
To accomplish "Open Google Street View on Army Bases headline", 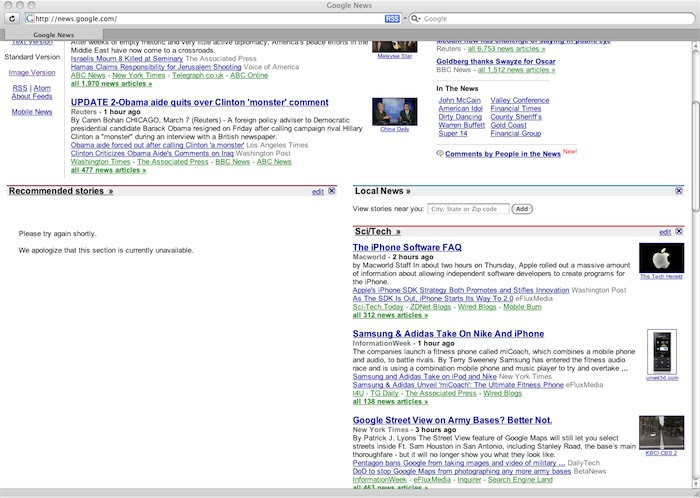I will point(452,420).
